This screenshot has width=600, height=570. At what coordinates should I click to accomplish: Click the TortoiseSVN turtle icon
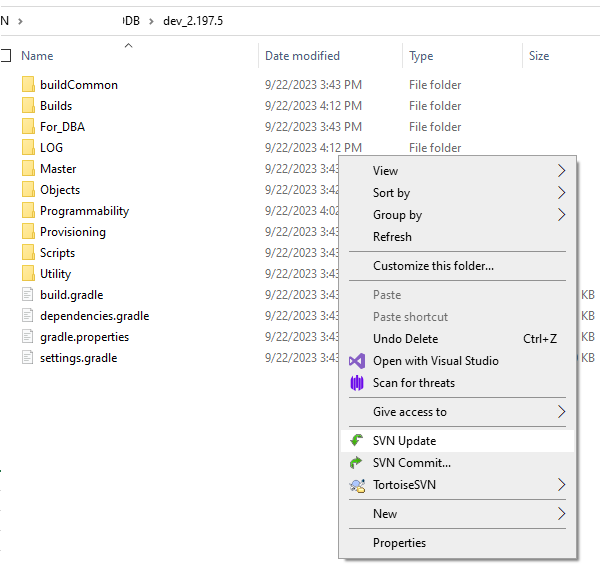pyautogui.click(x=357, y=485)
